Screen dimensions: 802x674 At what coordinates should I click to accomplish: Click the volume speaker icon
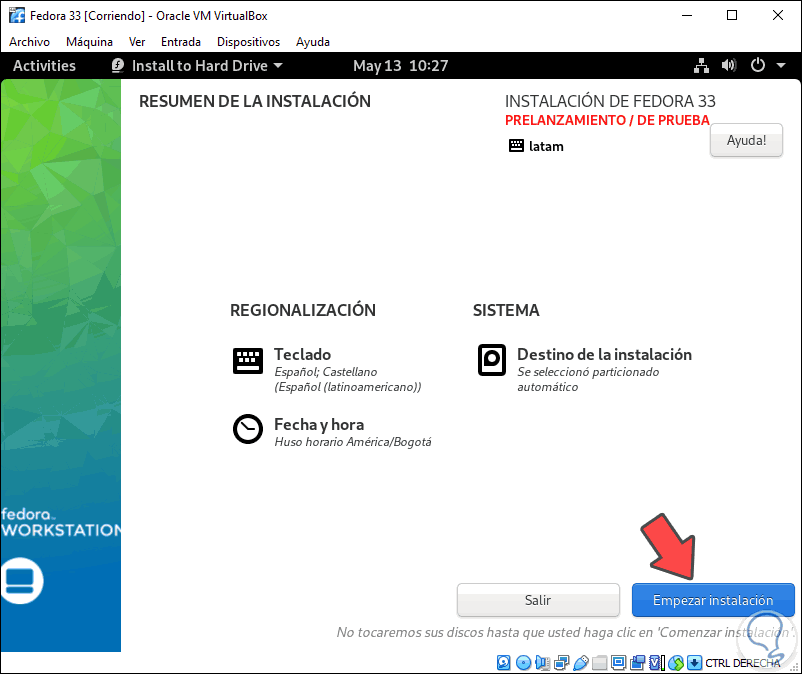[x=729, y=65]
